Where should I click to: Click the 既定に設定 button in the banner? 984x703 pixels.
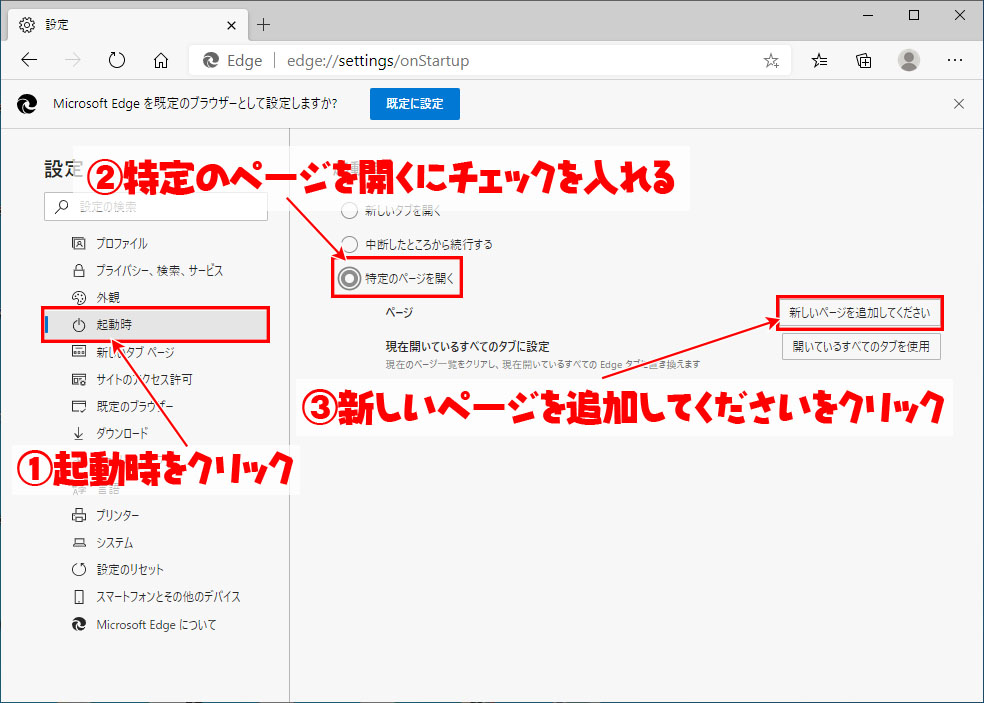tap(414, 103)
